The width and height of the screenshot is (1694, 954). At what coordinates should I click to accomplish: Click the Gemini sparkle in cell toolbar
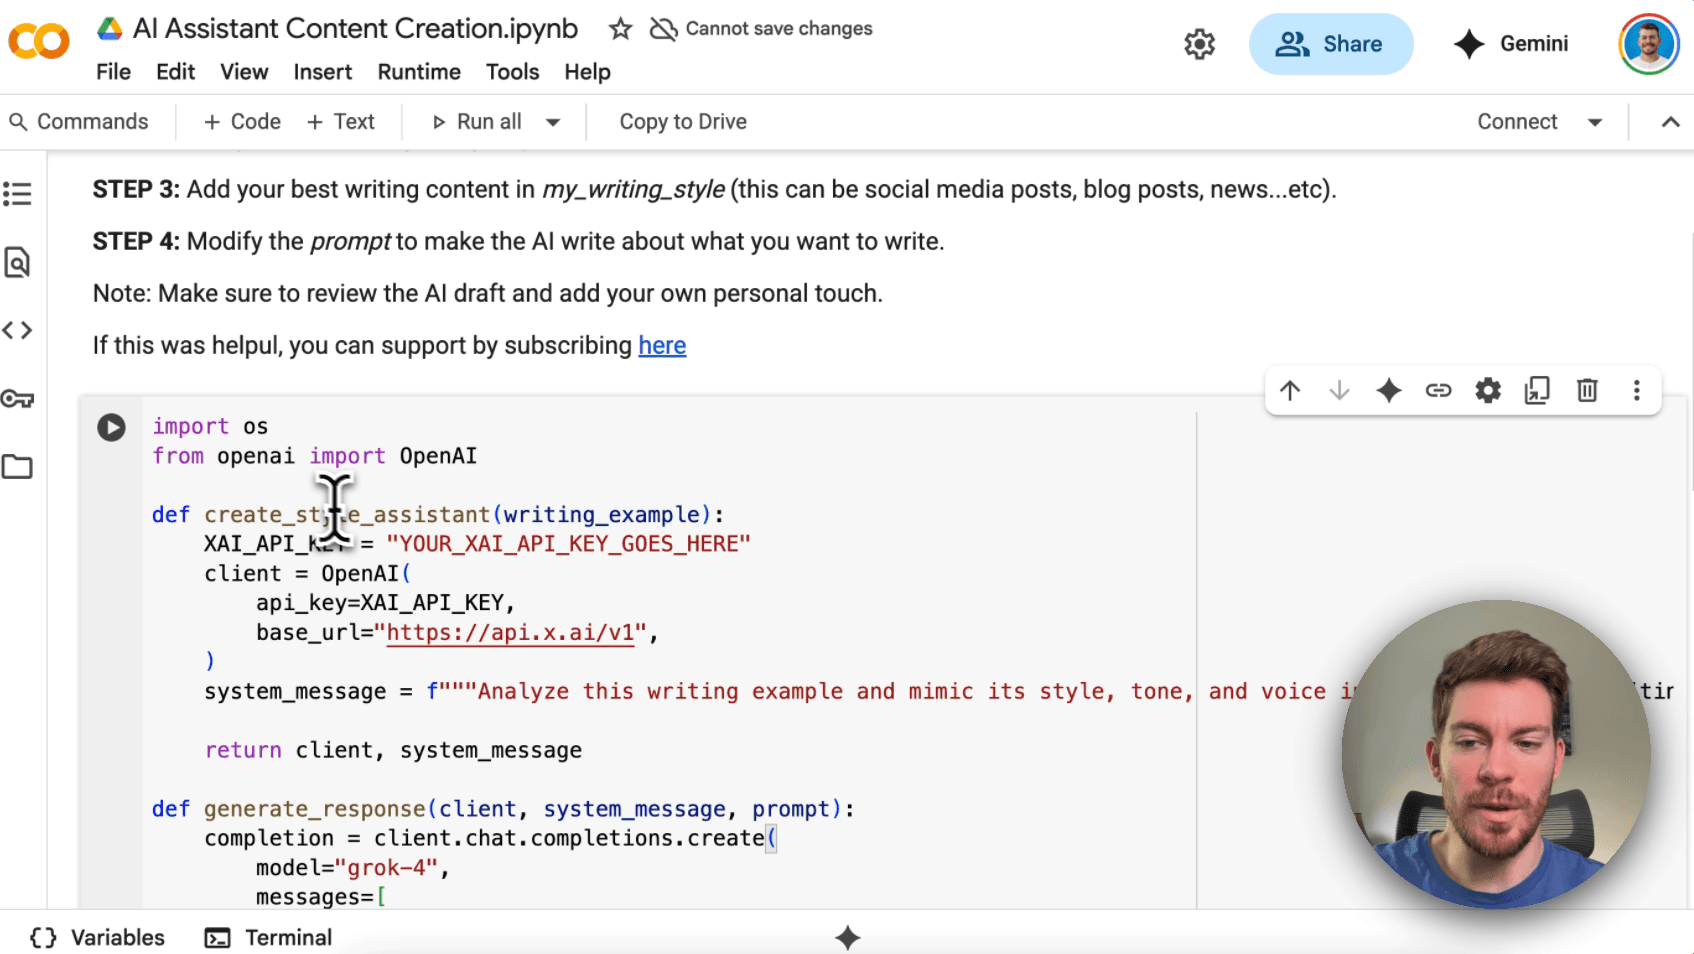click(x=1389, y=391)
